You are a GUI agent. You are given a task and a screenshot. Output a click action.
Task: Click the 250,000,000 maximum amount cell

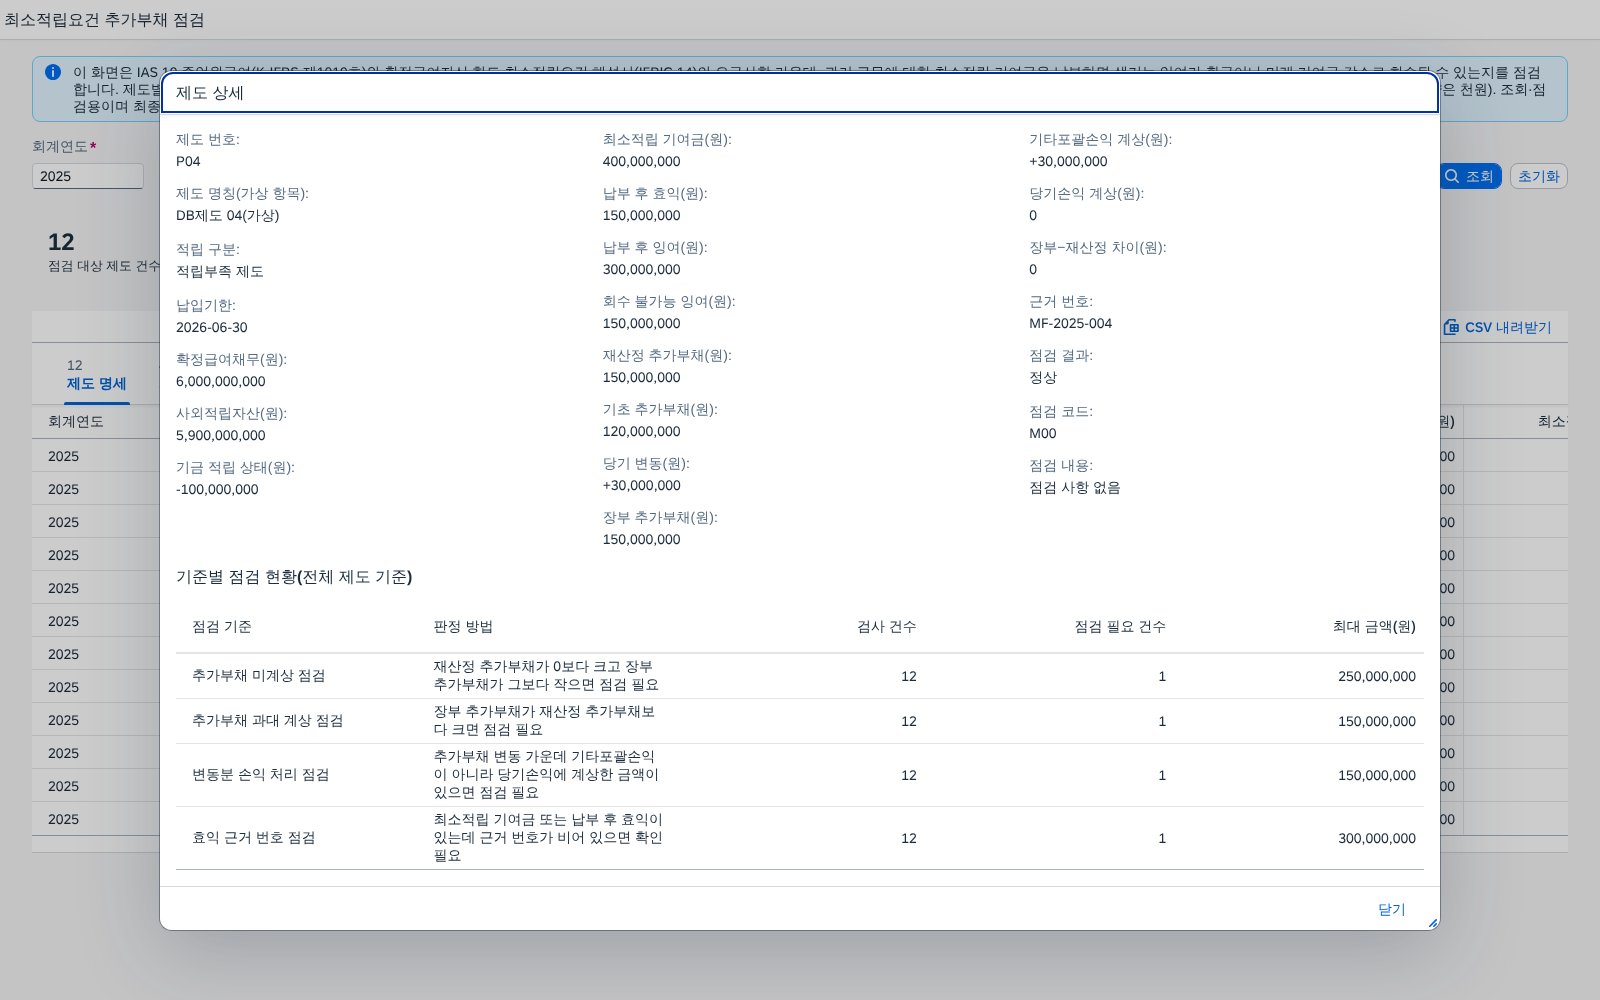tap(1377, 676)
